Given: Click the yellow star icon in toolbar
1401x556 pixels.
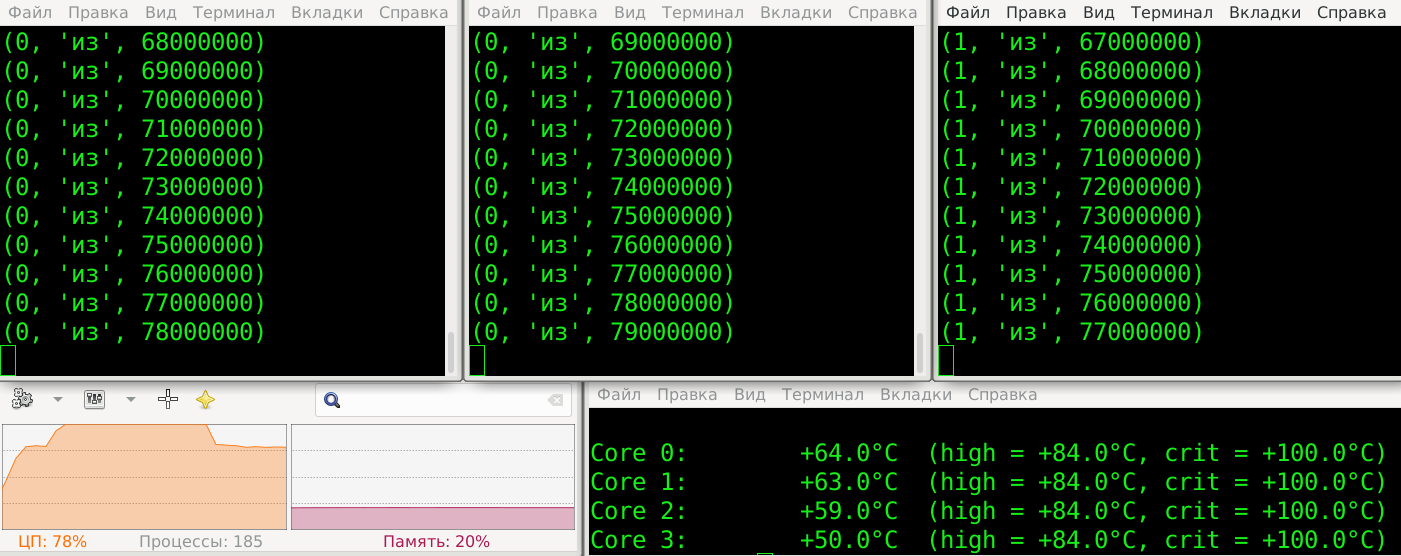Looking at the screenshot, I should coord(205,400).
